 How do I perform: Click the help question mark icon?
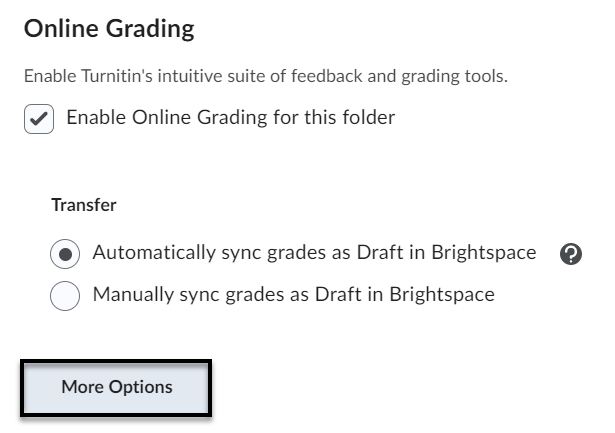point(572,254)
